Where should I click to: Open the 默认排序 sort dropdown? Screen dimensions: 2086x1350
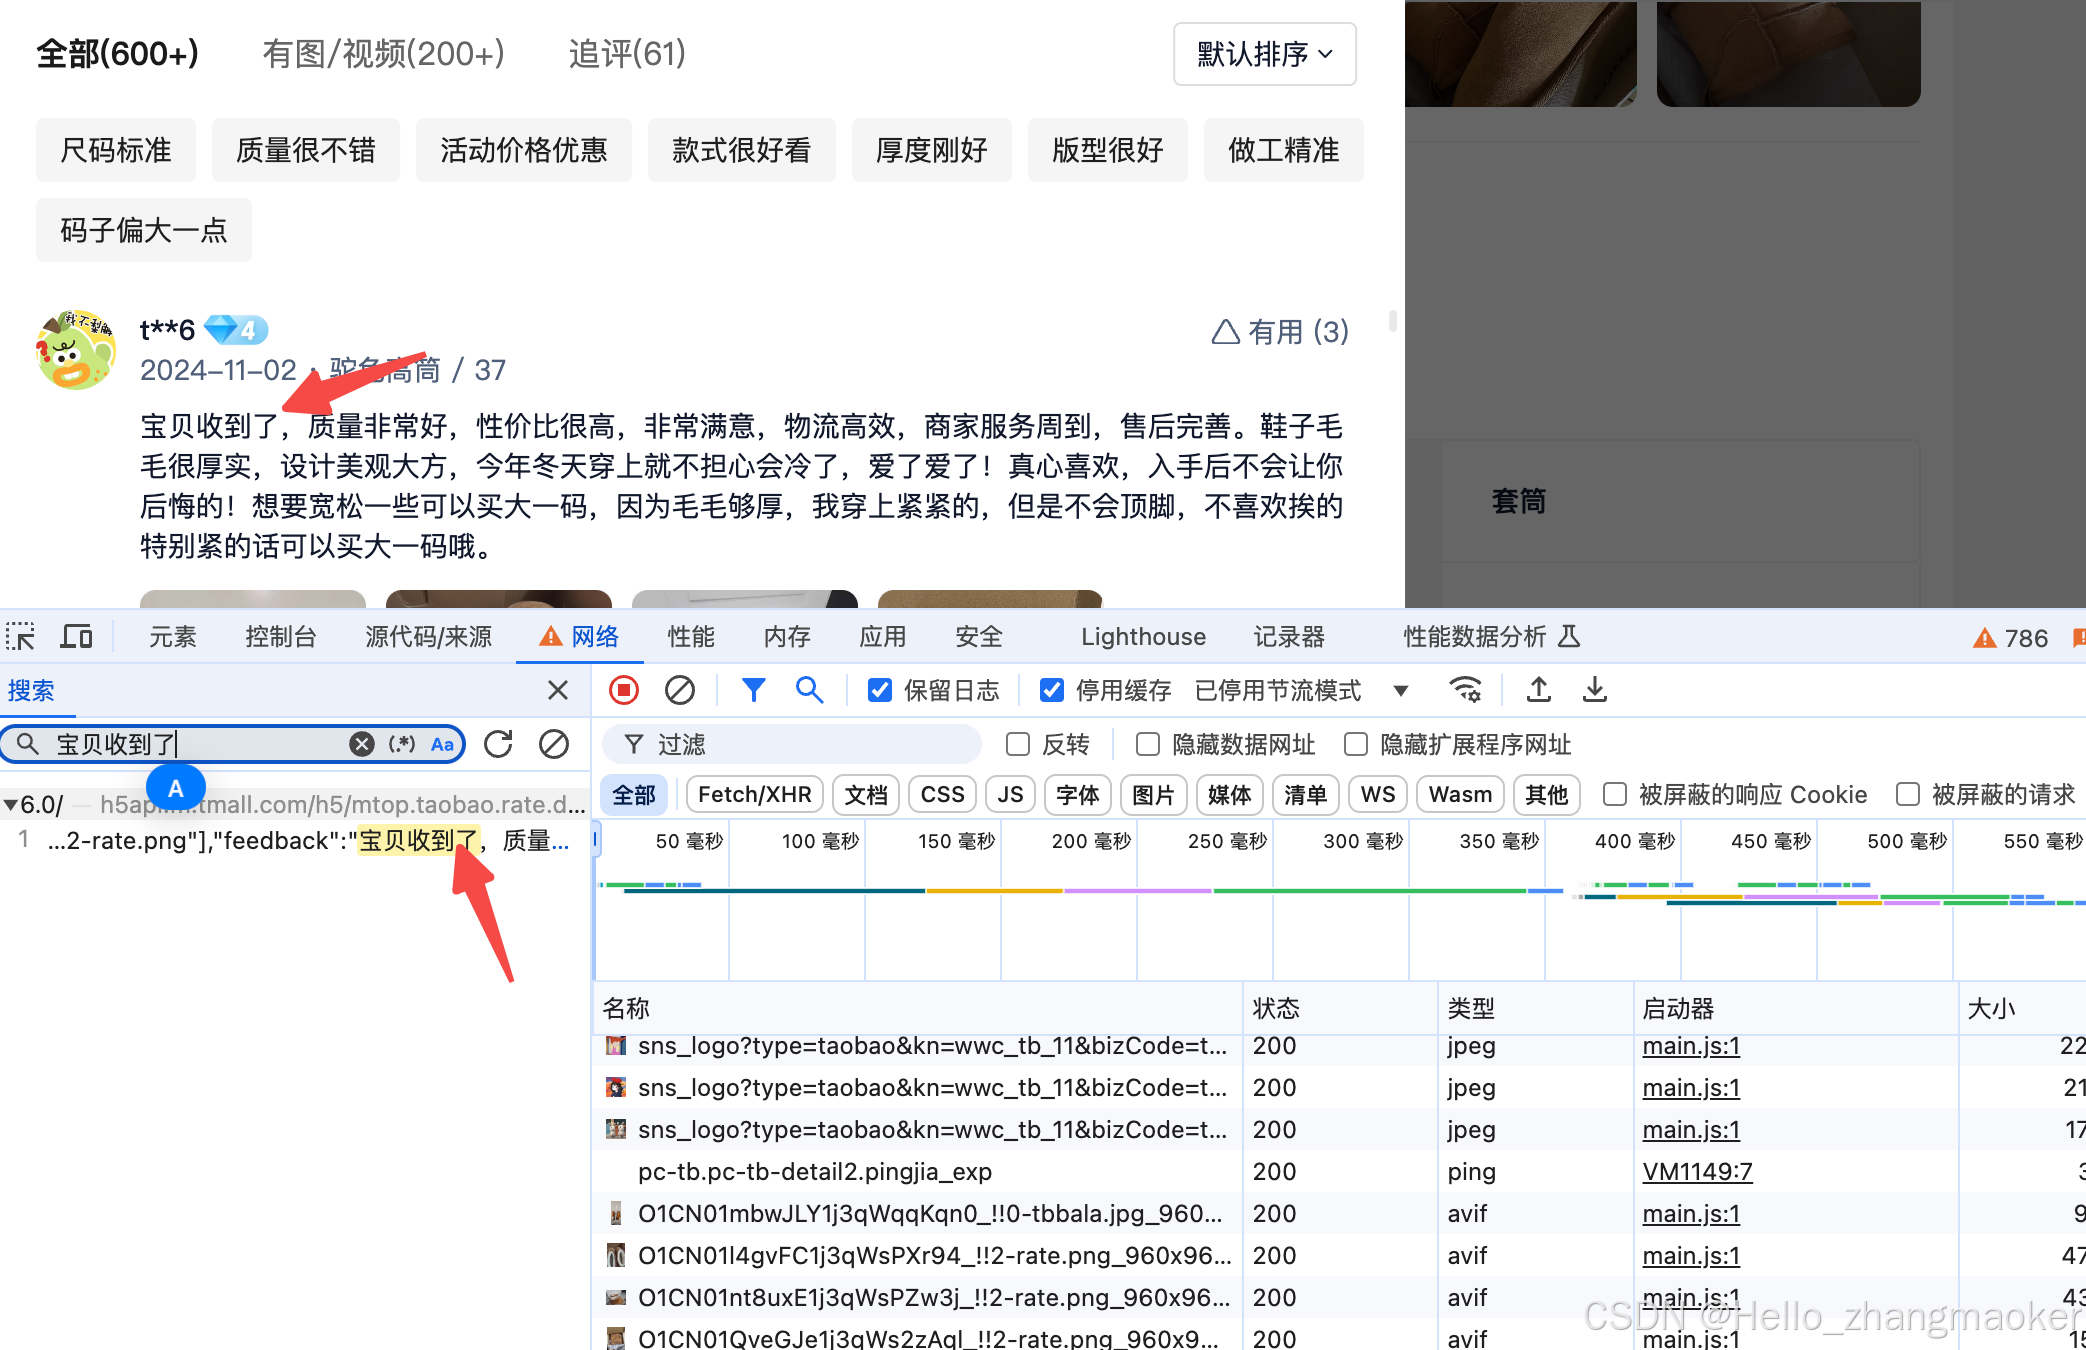[x=1264, y=54]
